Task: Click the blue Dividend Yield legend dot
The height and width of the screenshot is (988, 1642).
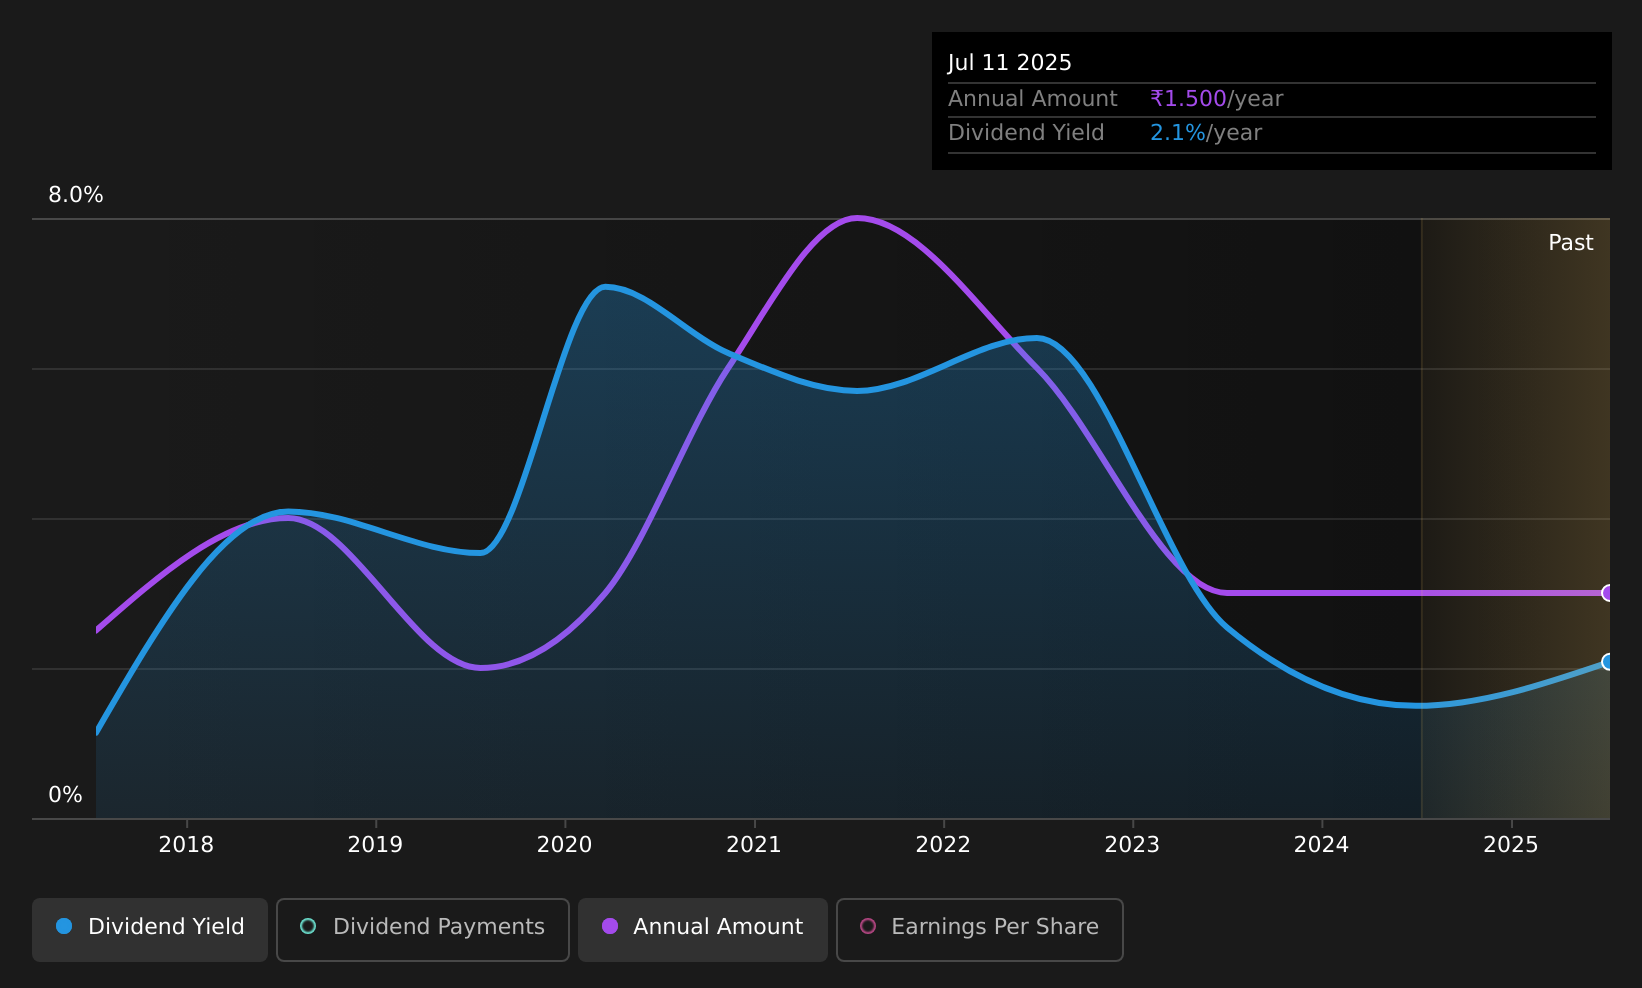Action: coord(64,926)
